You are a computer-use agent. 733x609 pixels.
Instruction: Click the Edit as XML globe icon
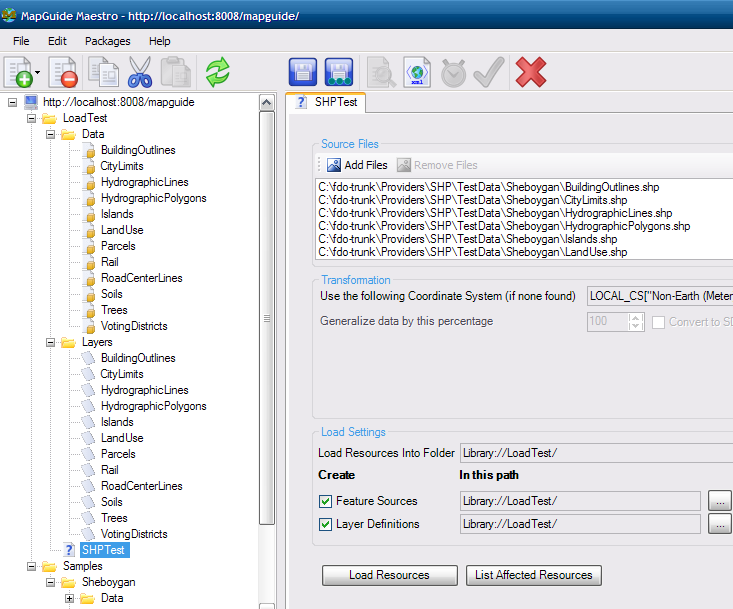click(x=417, y=72)
